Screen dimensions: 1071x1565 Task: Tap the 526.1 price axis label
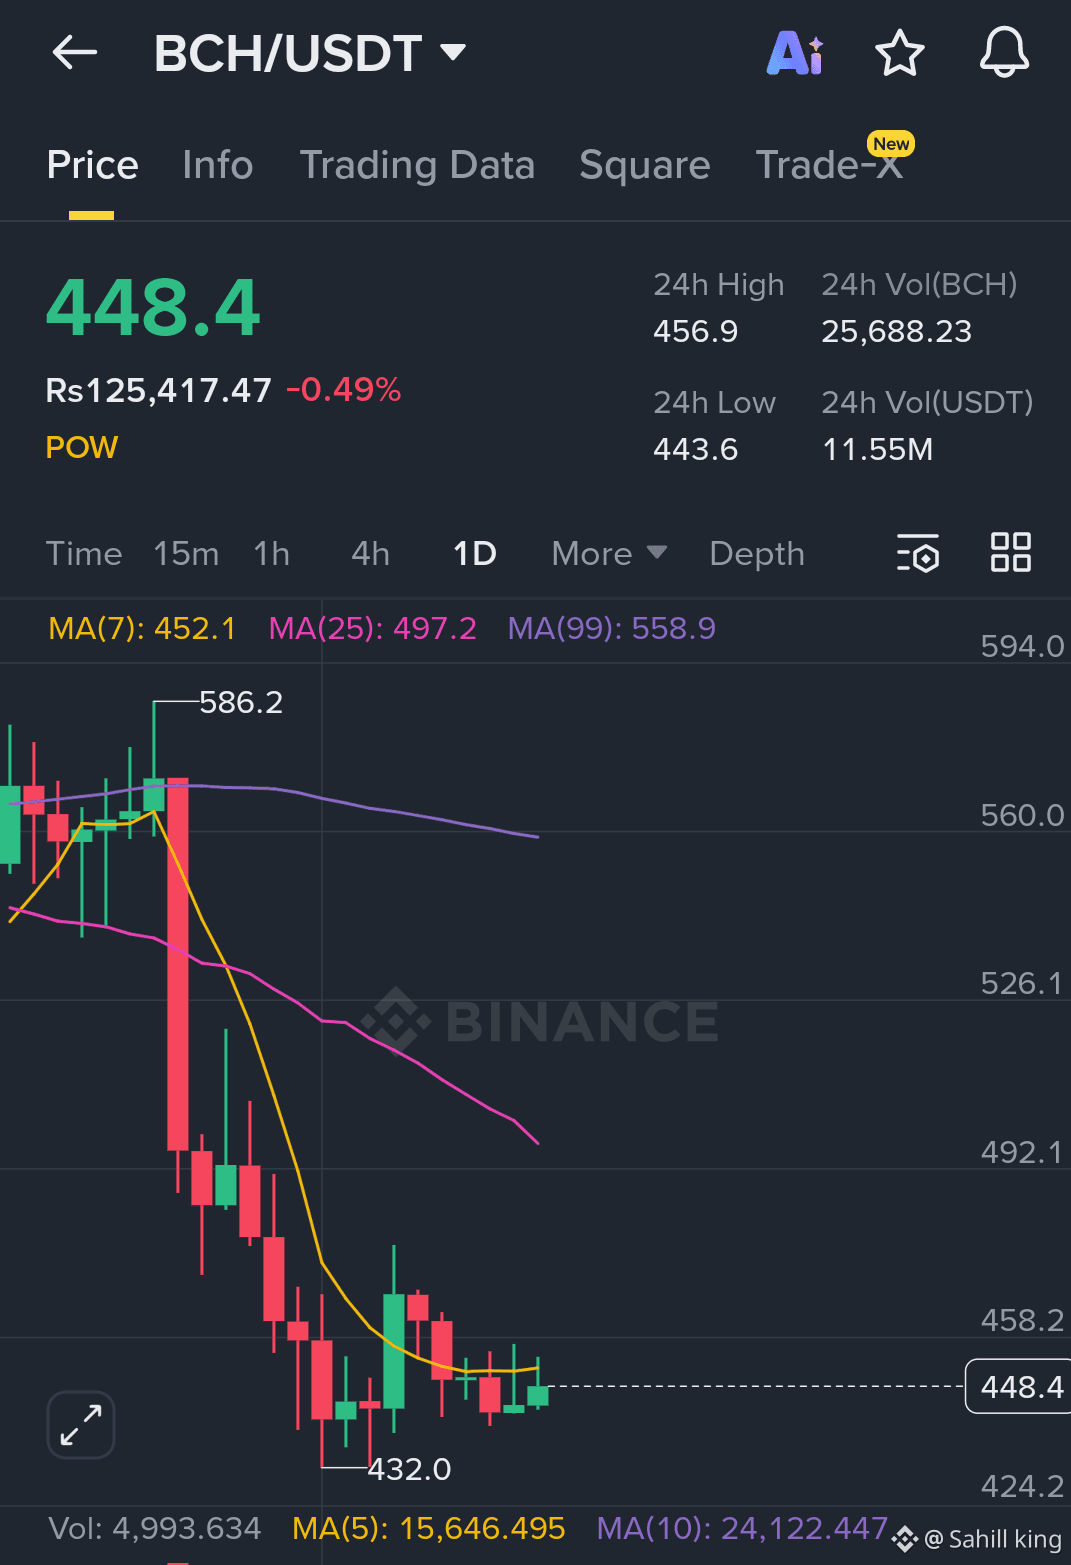tap(1022, 983)
